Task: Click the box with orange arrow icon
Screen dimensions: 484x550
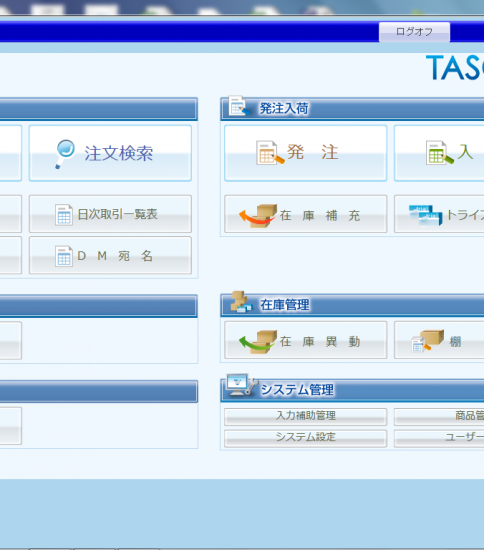Action: pos(258,215)
